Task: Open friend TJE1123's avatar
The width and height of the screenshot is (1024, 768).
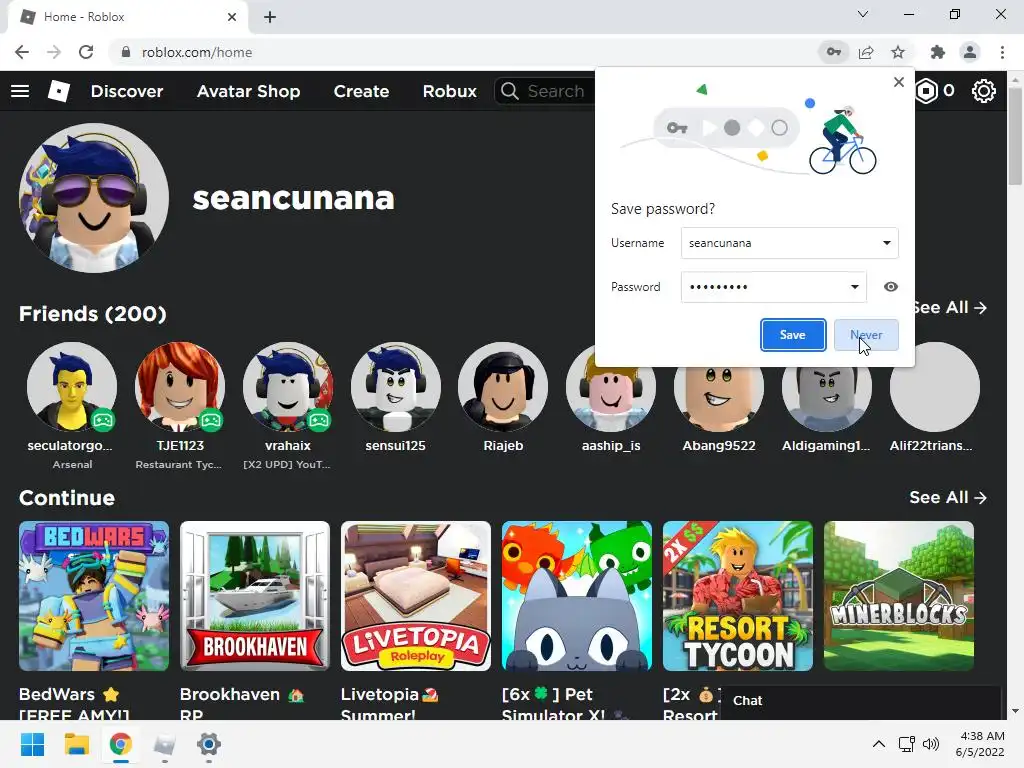Action: 180,387
